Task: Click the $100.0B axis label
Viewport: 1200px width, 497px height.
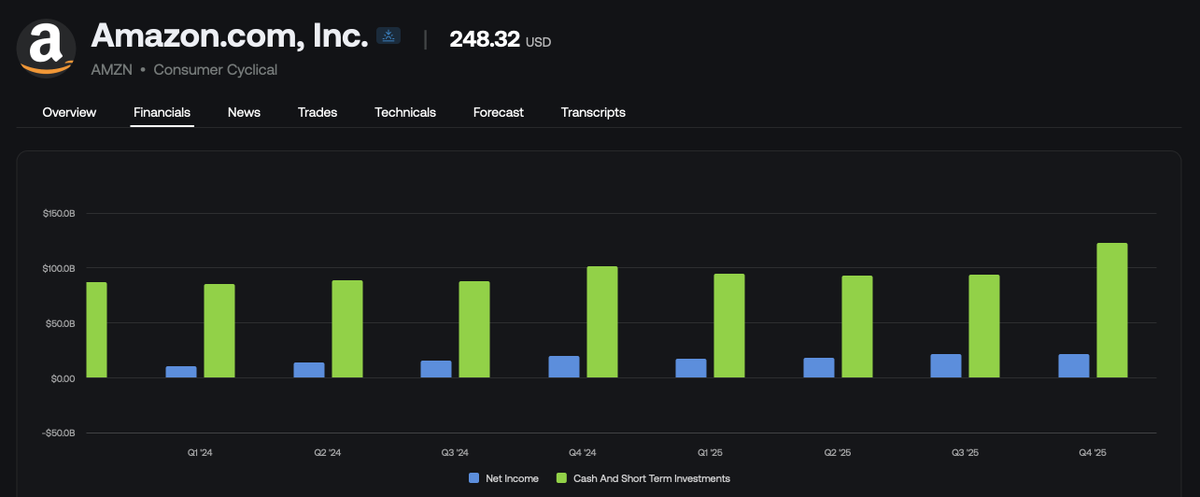Action: [x=60, y=268]
